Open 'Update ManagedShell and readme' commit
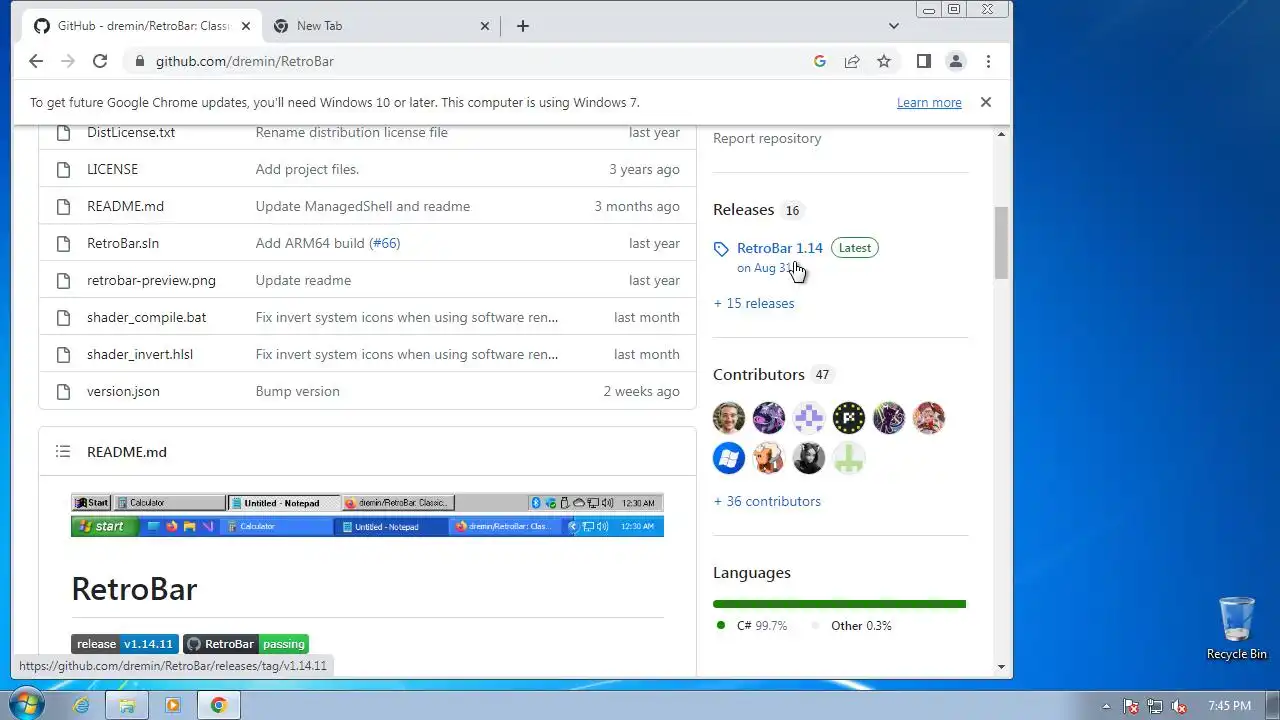1280x720 pixels. tap(362, 206)
